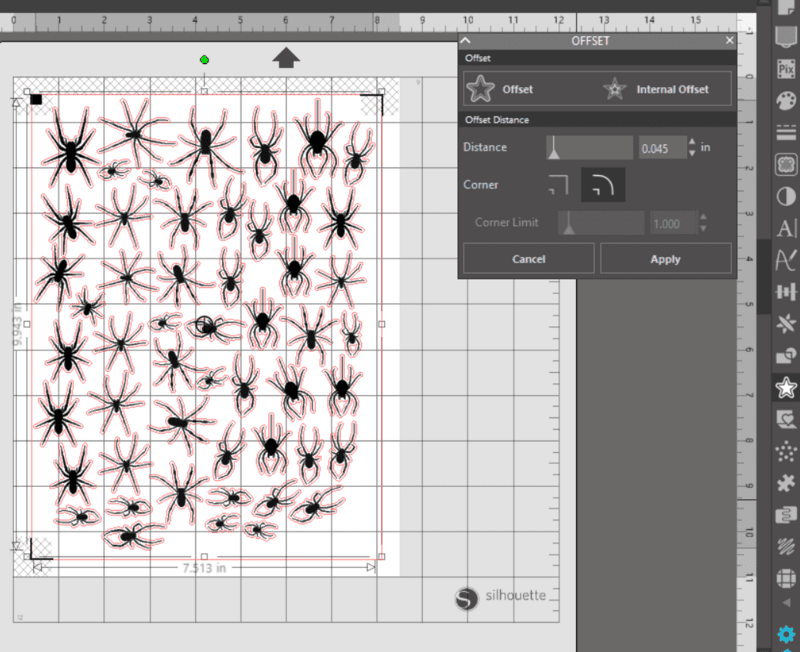Screen dimensions: 800x652
Task: Open the half-circle contrast effects icon
Action: pyautogui.click(x=786, y=196)
